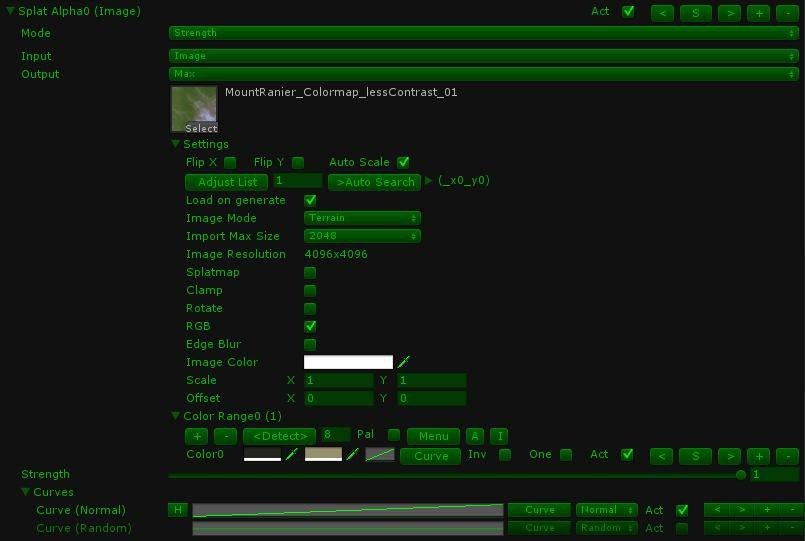Screen dimensions: 805x541
Task: Toggle Act checkbox in Curve (Normal) row
Action: pos(682,510)
